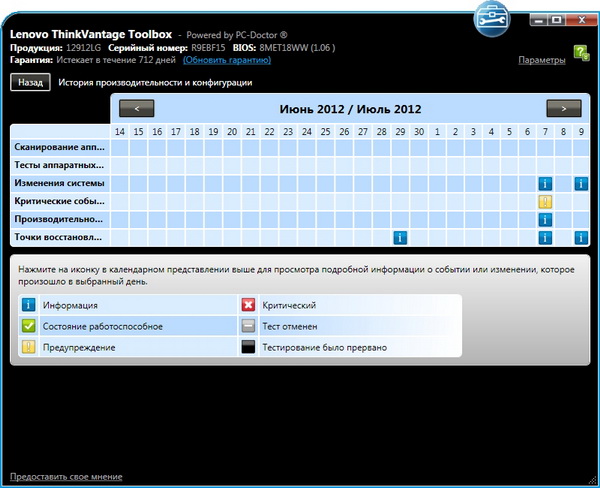Open the Параметры settings link

(x=542, y=61)
